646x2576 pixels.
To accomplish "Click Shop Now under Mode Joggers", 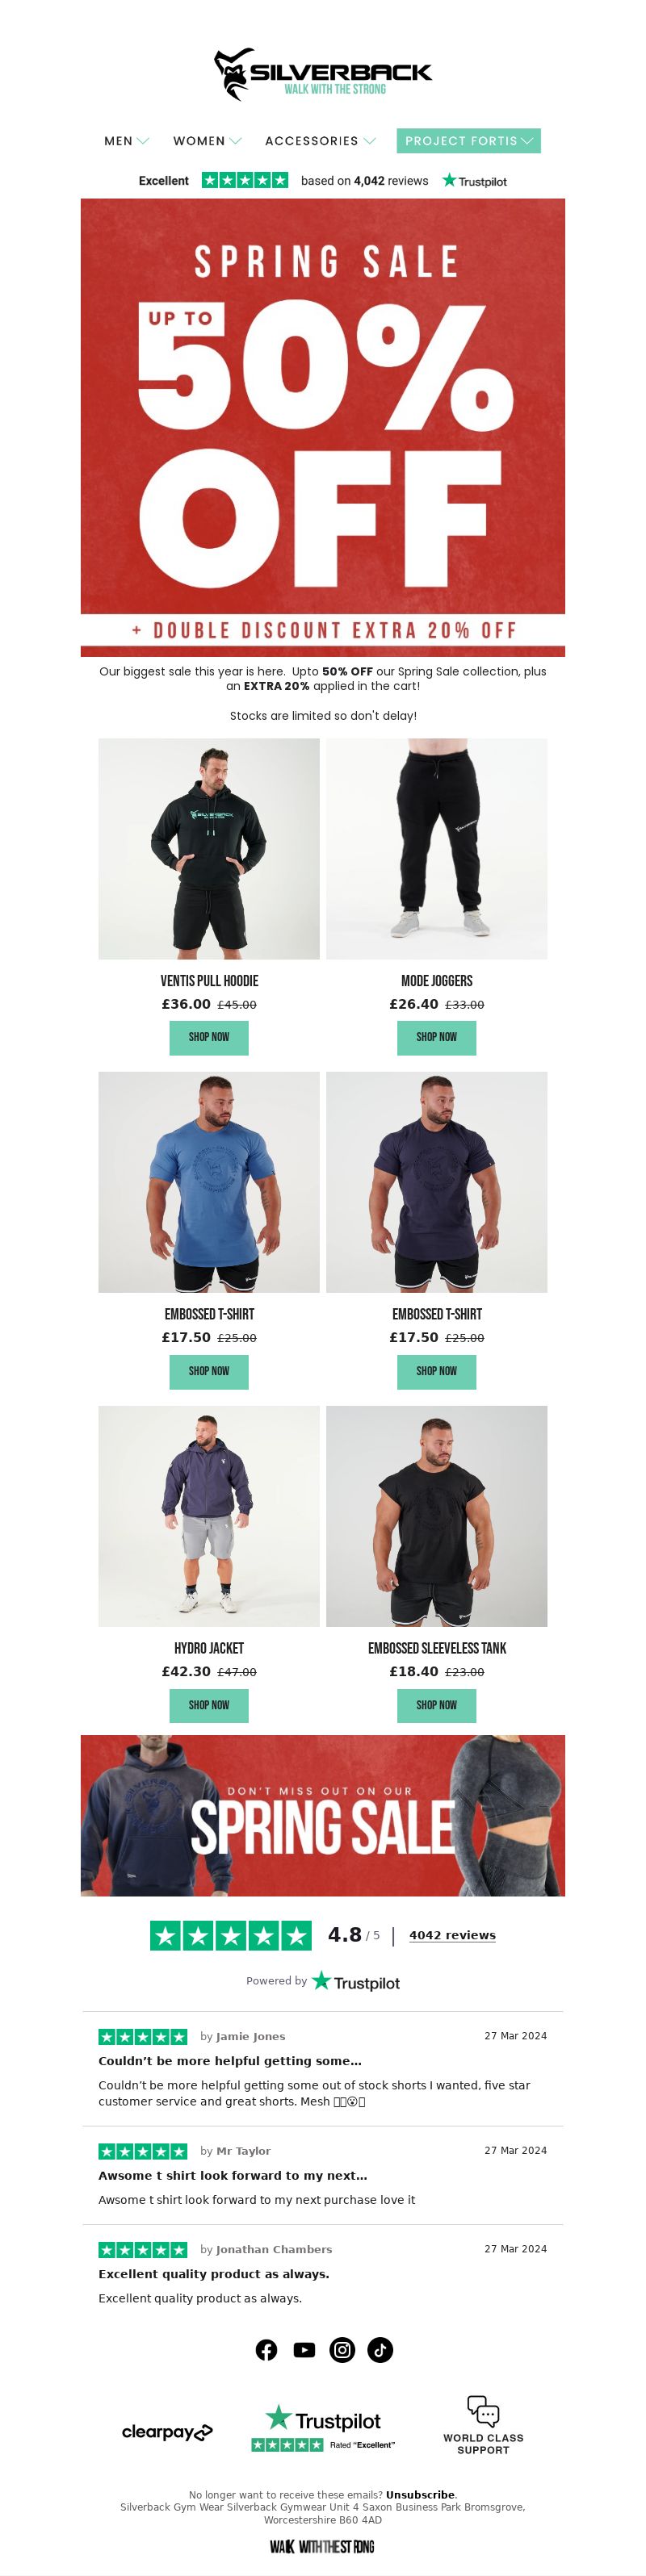I will [437, 1037].
